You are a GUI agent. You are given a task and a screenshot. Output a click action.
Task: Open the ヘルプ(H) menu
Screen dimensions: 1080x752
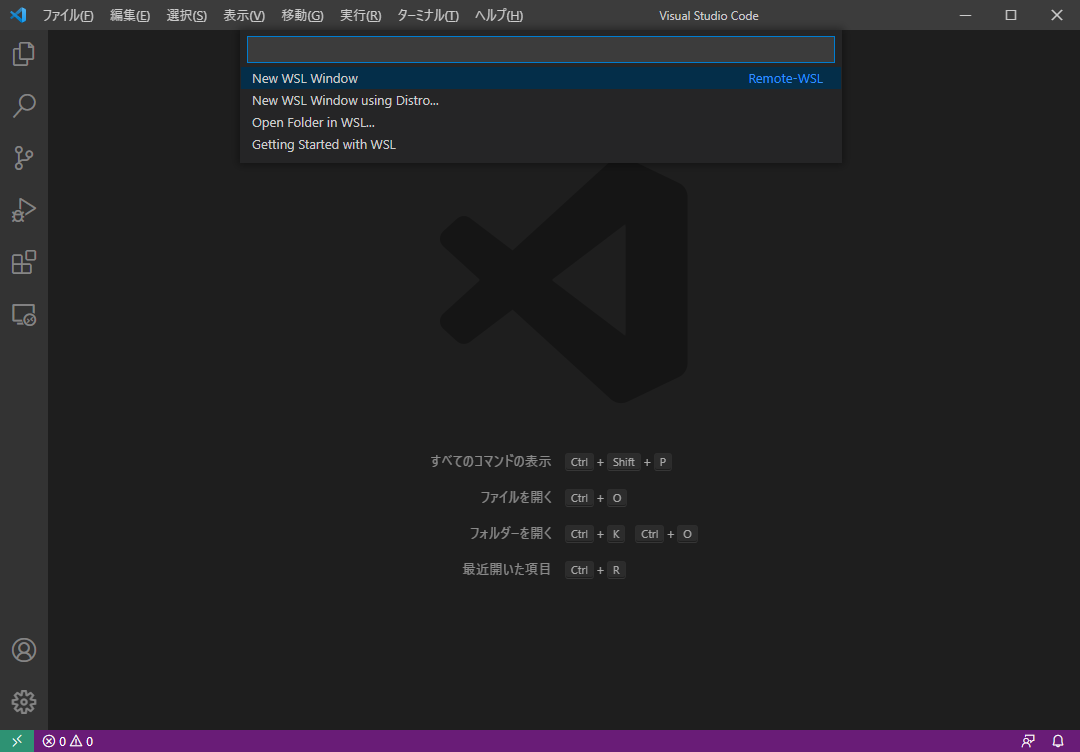[x=499, y=15]
